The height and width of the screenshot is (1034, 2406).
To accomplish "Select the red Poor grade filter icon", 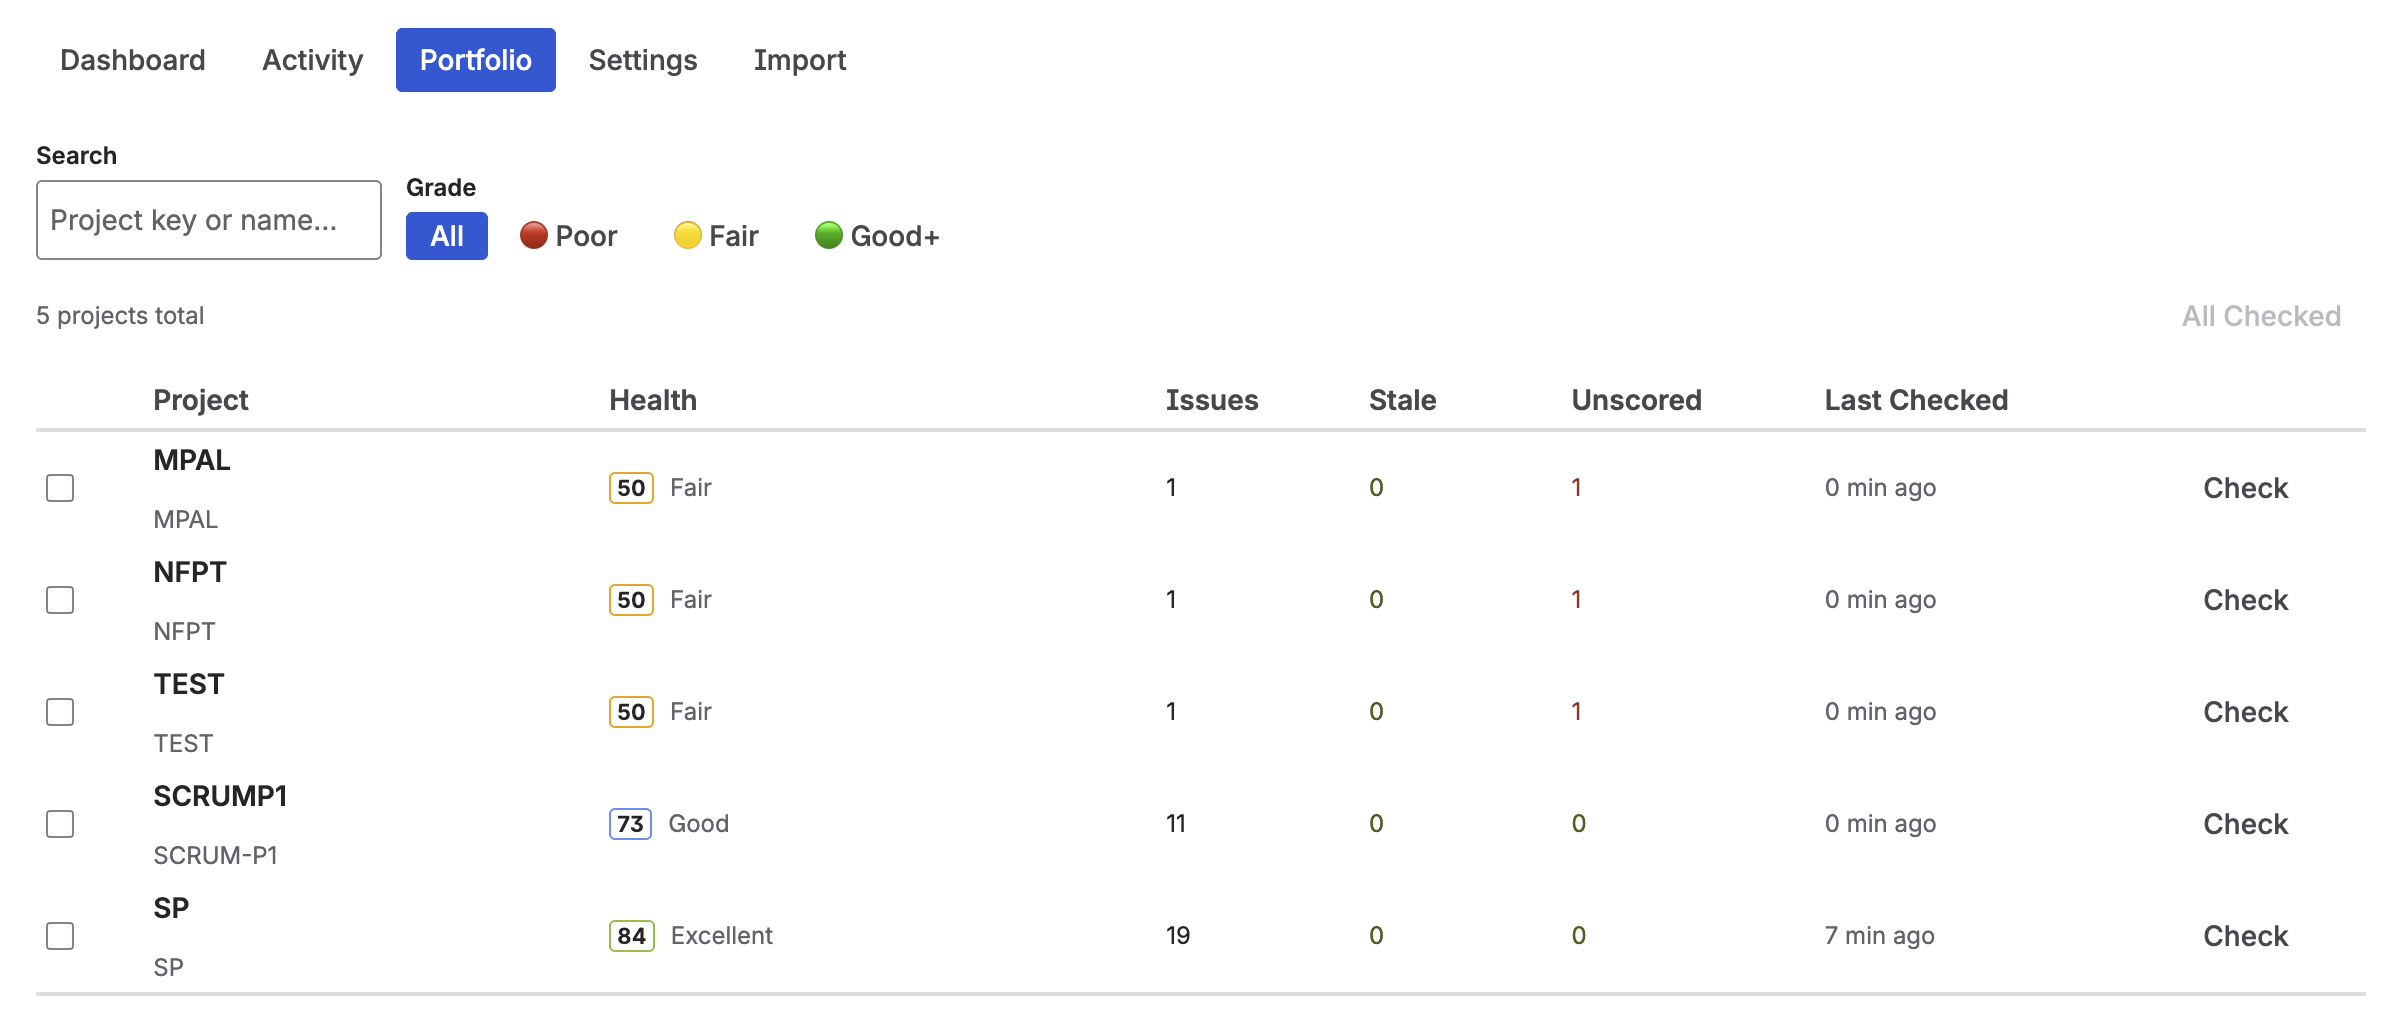I will tap(535, 235).
